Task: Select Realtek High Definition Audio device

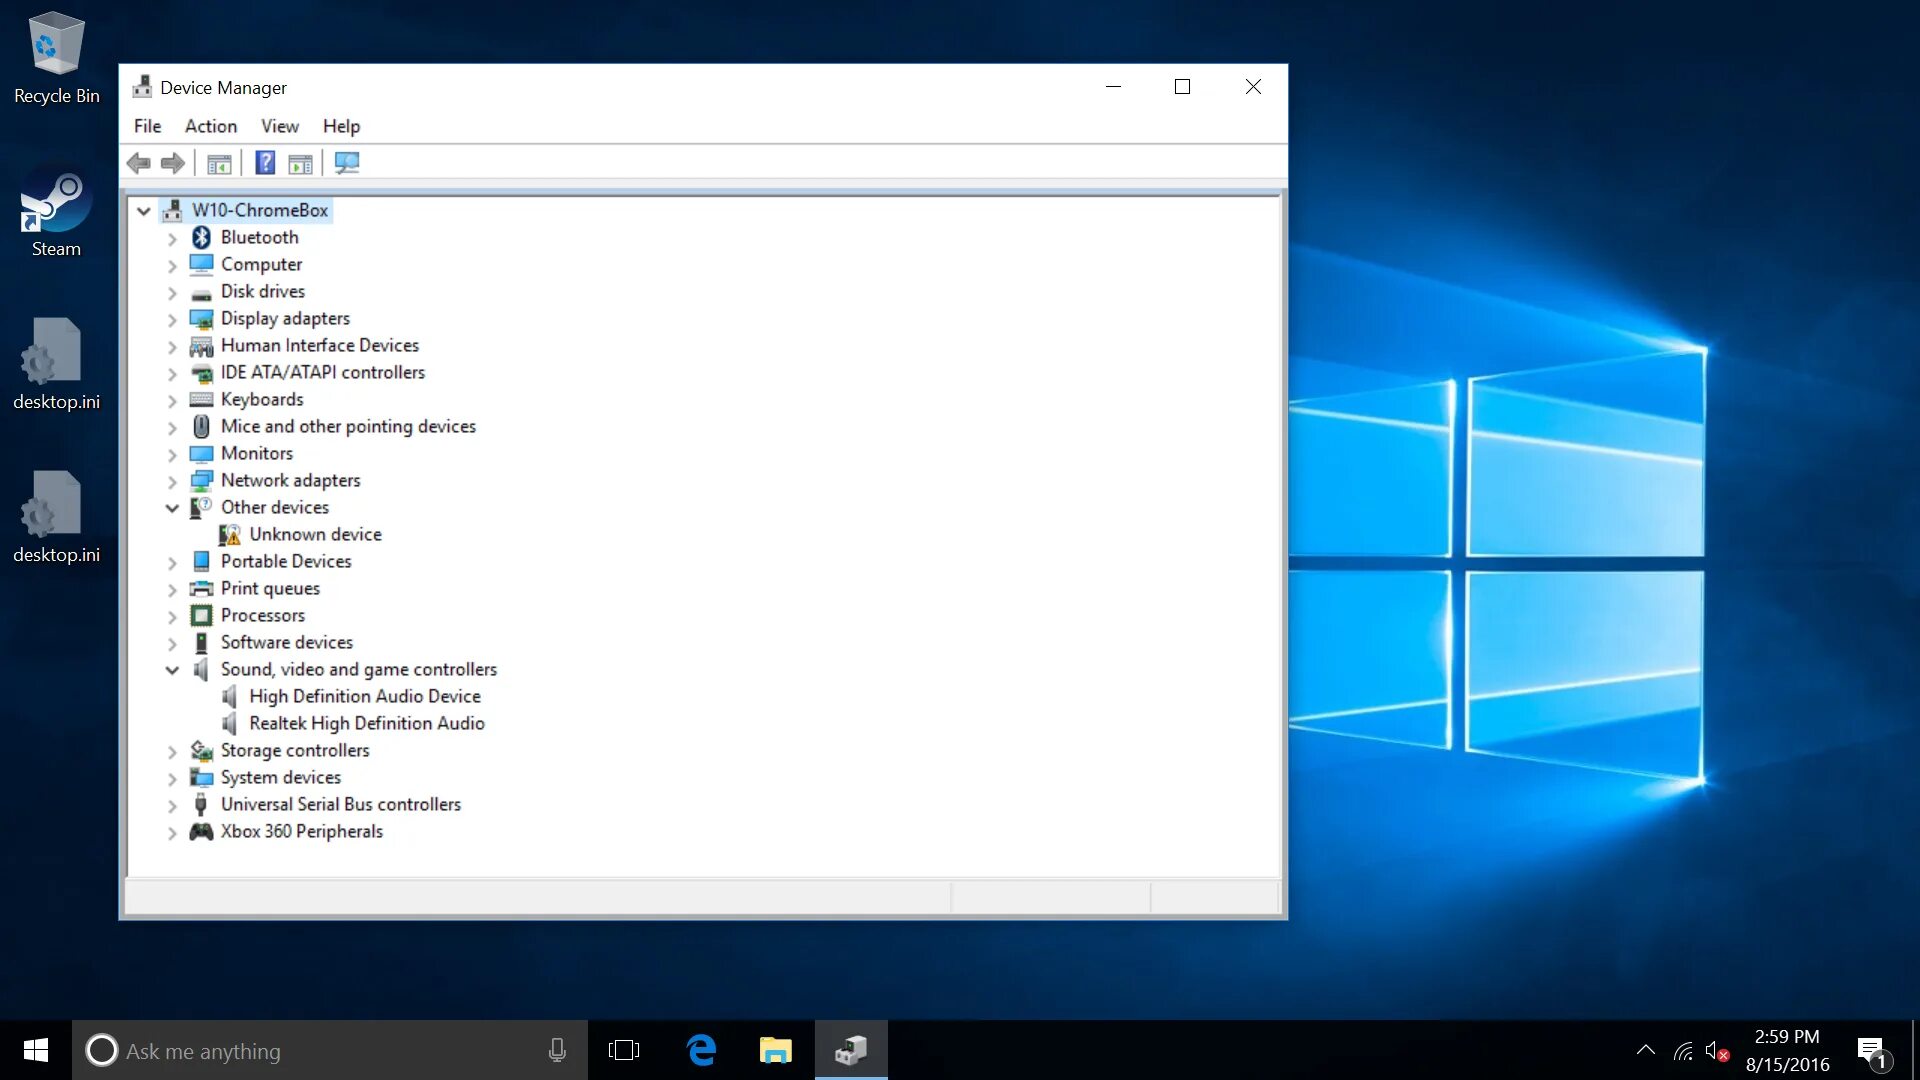Action: (x=366, y=723)
